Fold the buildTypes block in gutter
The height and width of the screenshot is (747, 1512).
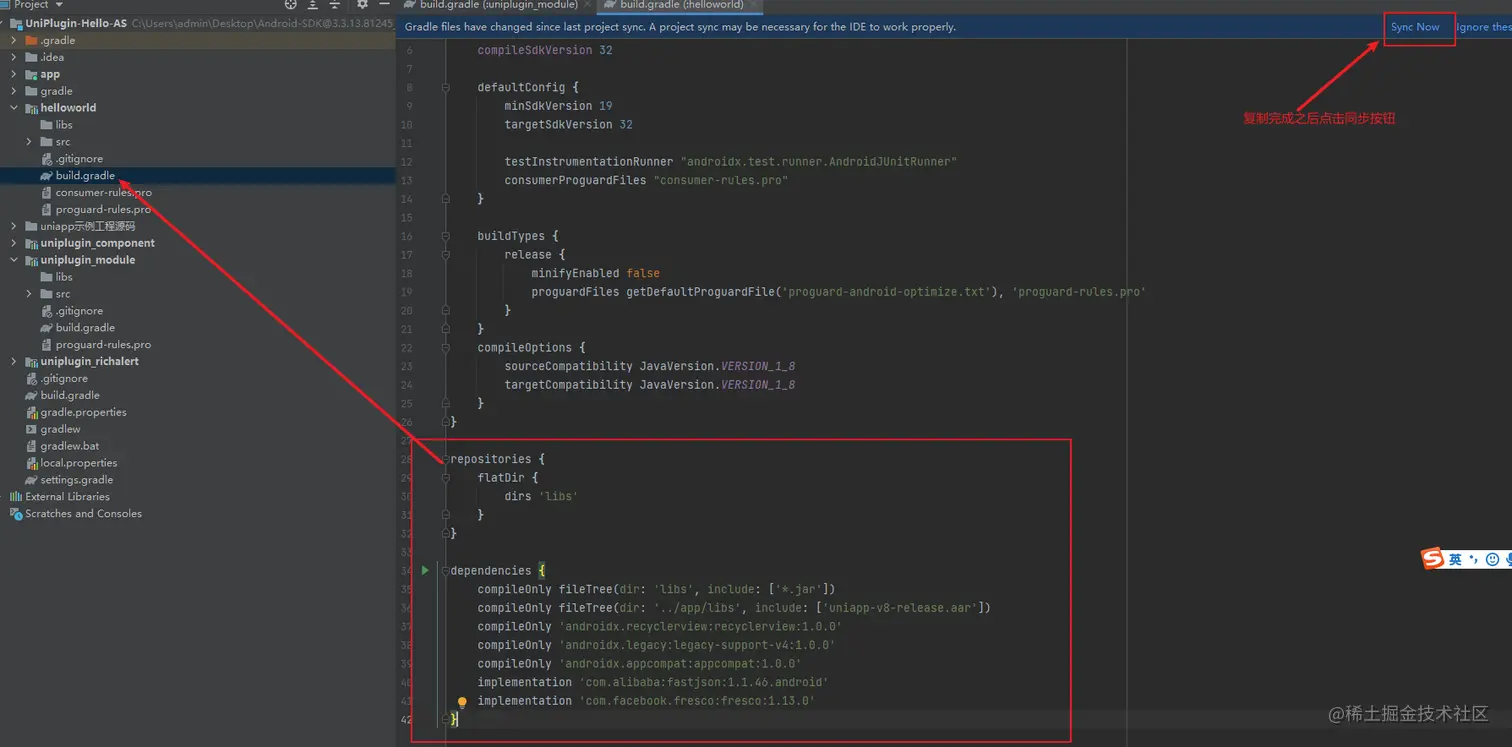pos(446,236)
